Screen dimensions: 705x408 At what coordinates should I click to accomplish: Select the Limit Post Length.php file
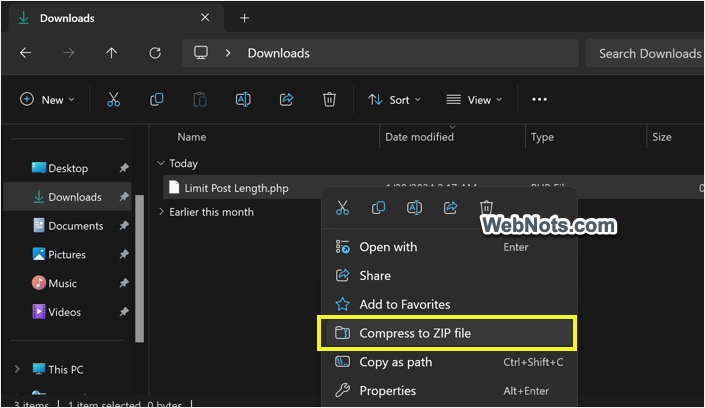pos(236,188)
